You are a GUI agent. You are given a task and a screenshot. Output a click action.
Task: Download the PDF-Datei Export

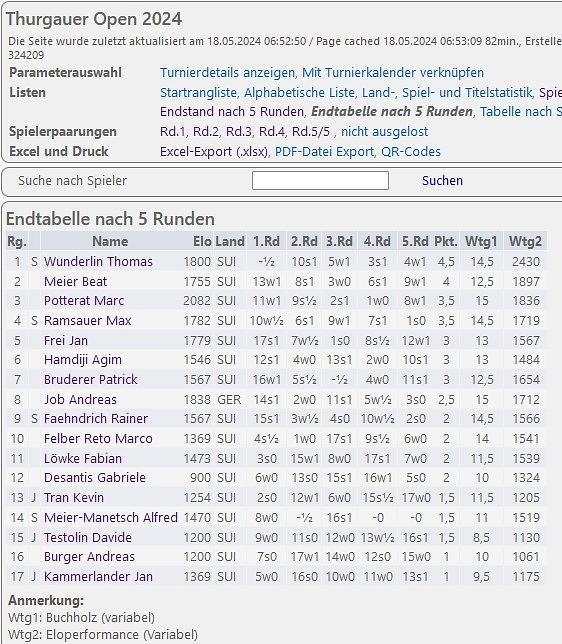tap(324, 152)
